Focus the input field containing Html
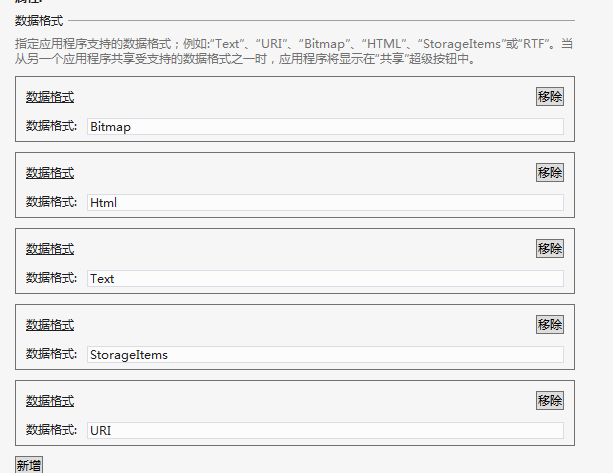The height and width of the screenshot is (473, 613). [325, 202]
